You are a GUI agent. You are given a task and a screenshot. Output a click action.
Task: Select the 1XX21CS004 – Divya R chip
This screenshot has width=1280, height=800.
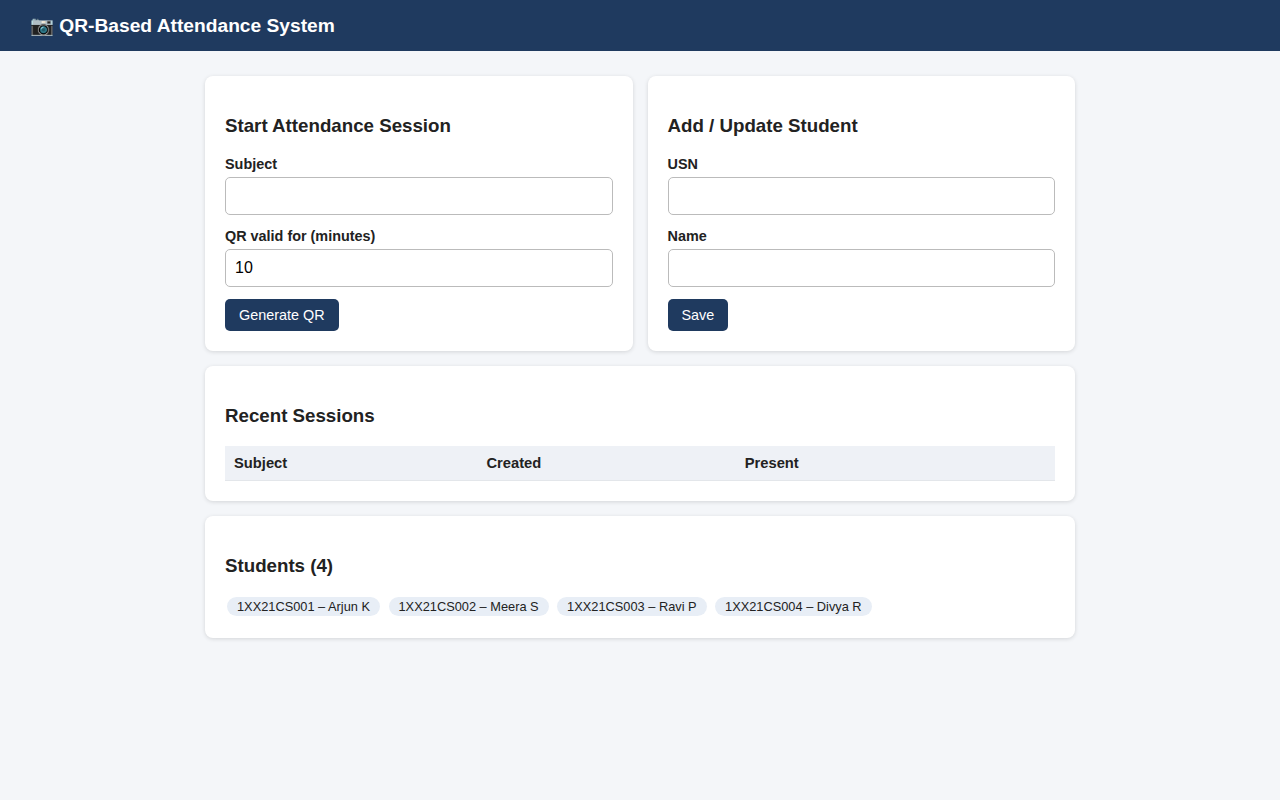793,606
